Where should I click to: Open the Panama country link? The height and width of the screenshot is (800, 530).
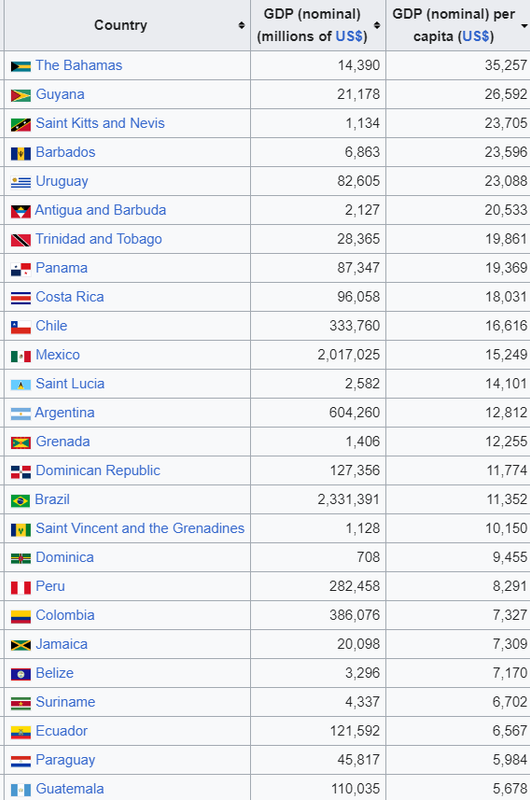click(61, 268)
